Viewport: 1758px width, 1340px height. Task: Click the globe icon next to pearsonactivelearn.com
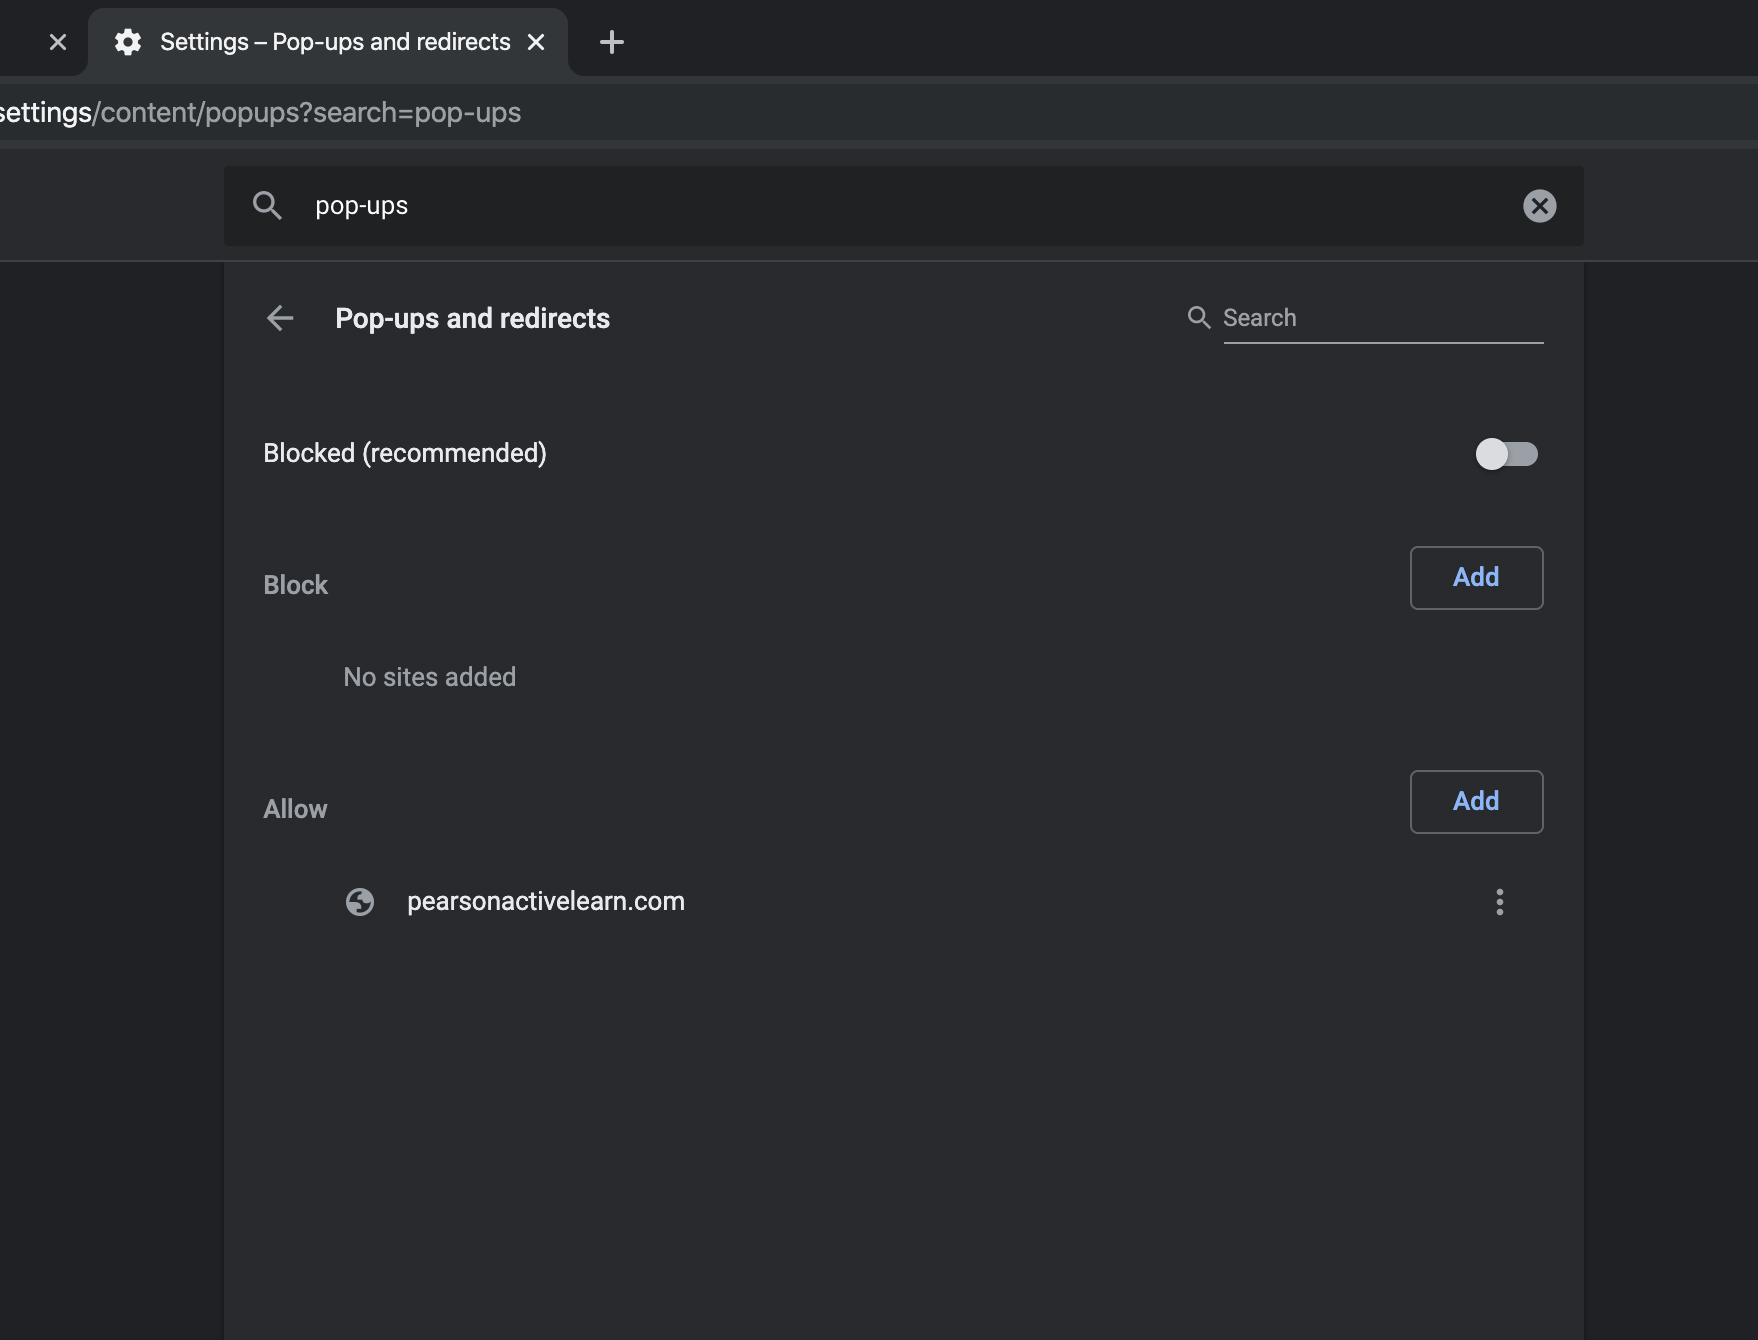pyautogui.click(x=360, y=902)
